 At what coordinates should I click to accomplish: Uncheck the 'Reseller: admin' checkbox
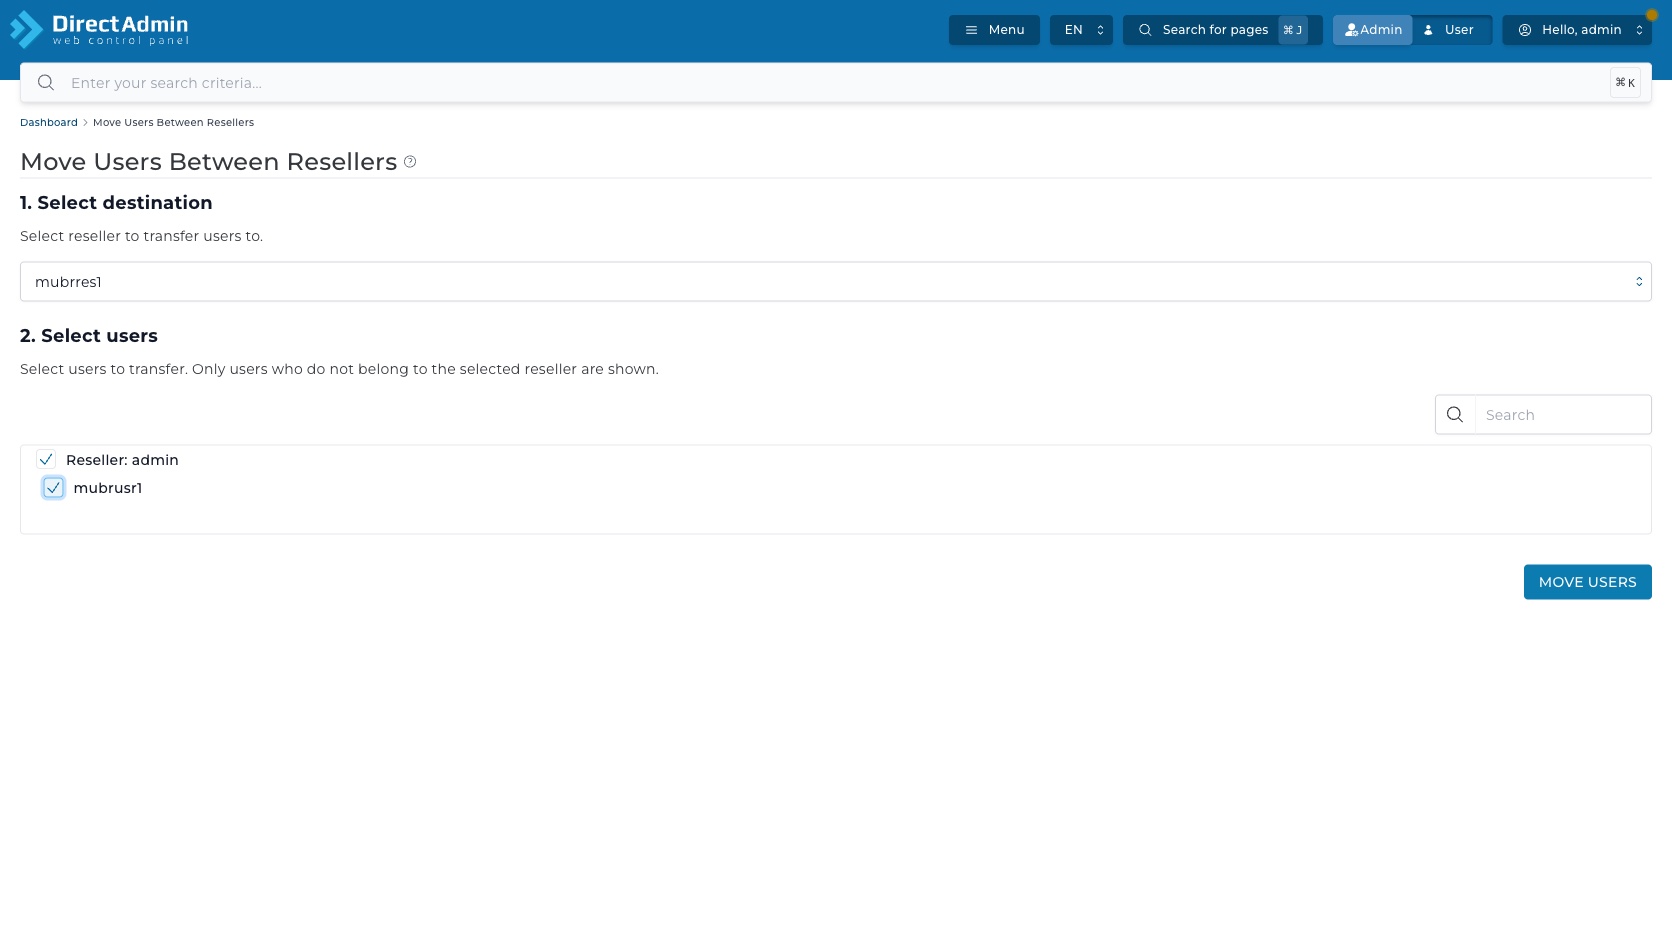coord(46,459)
